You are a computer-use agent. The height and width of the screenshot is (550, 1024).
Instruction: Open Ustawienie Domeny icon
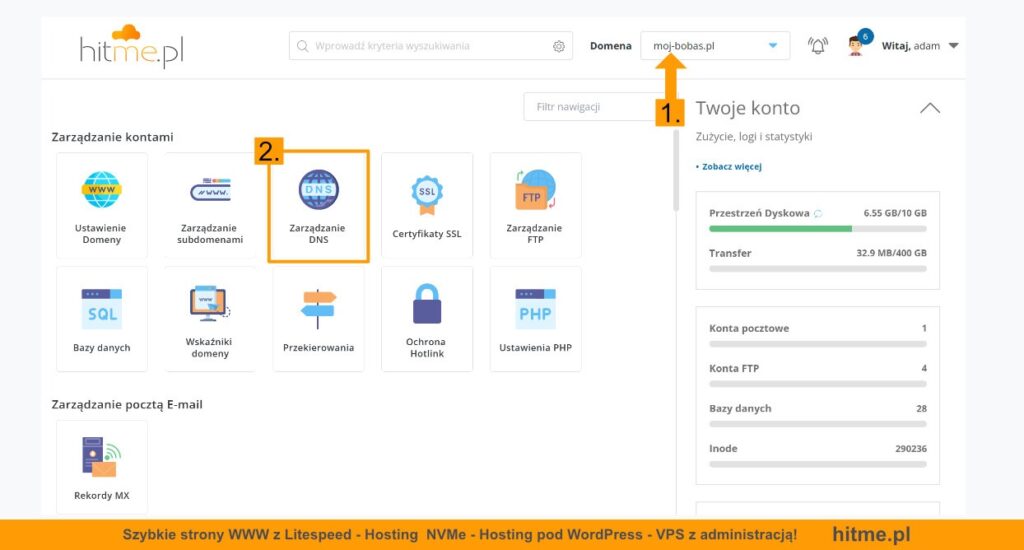(101, 189)
